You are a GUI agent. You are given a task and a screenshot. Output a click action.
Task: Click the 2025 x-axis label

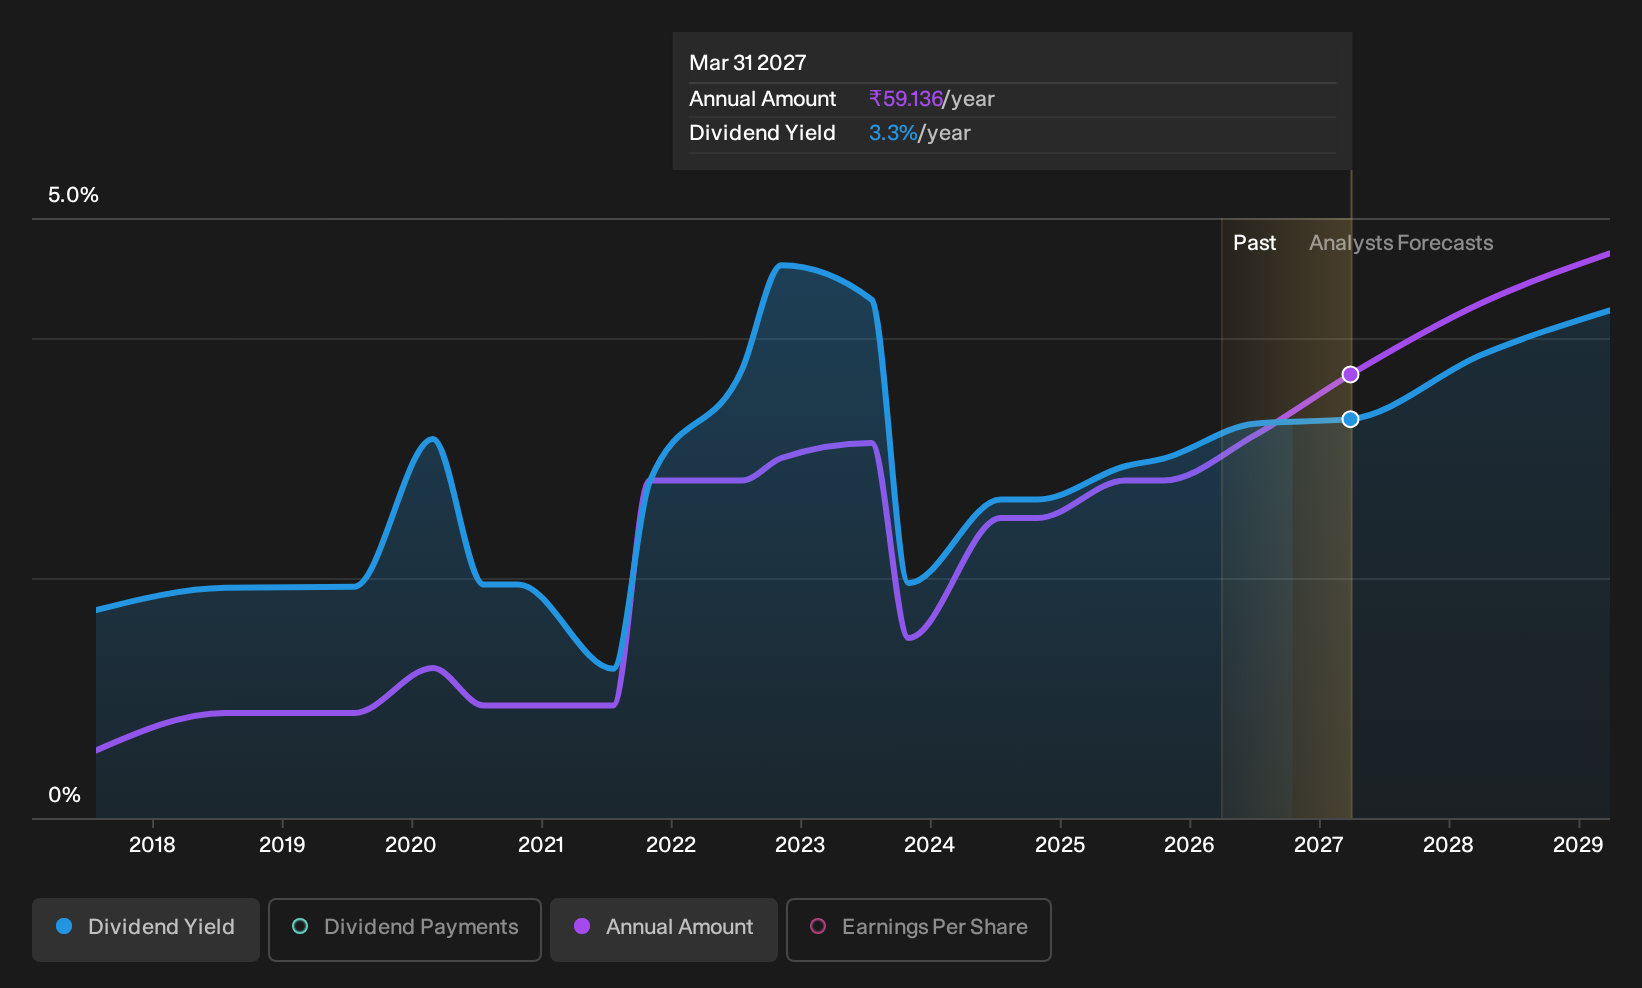coord(1060,845)
